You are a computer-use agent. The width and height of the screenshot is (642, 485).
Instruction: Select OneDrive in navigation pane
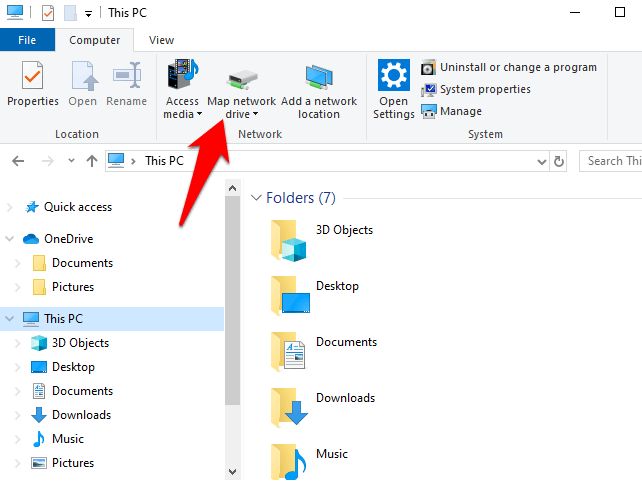click(68, 239)
